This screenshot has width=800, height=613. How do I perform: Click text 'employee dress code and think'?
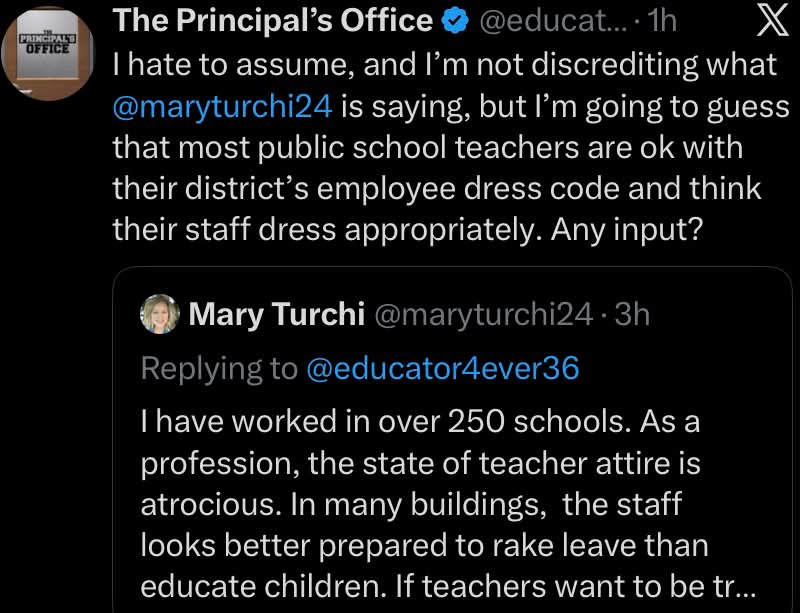(539, 189)
